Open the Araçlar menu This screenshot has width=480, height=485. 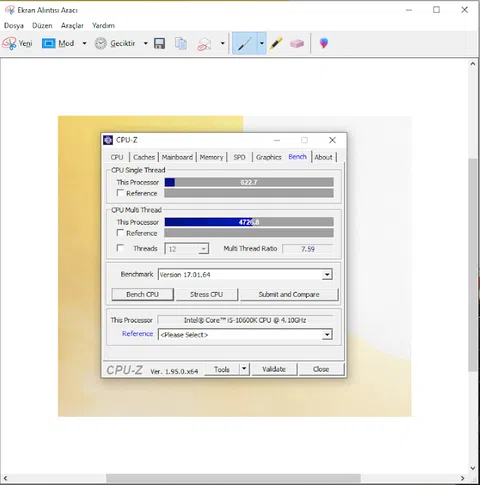[x=72, y=26]
